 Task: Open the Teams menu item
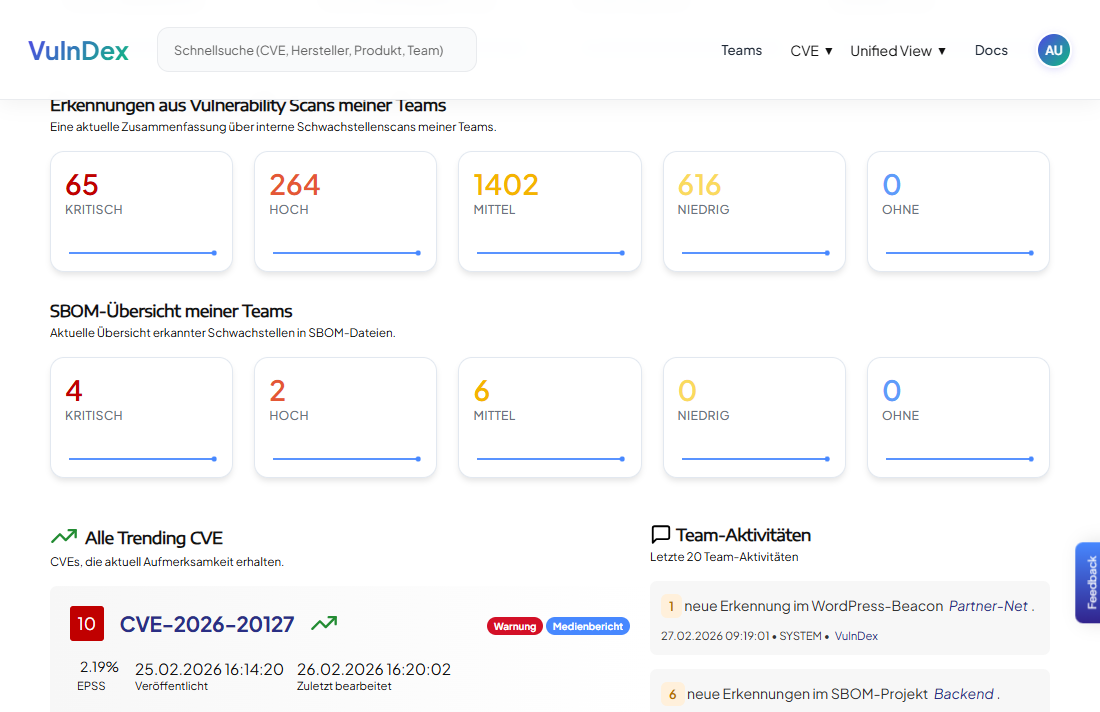(x=741, y=50)
